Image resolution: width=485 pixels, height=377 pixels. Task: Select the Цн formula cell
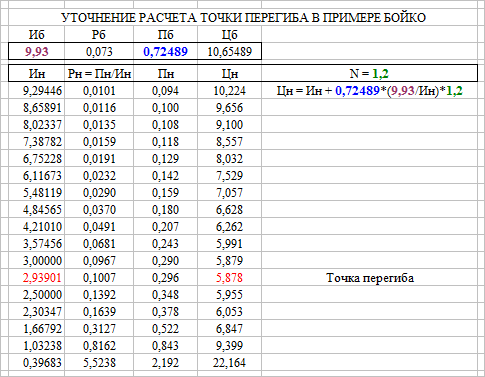coord(369,90)
